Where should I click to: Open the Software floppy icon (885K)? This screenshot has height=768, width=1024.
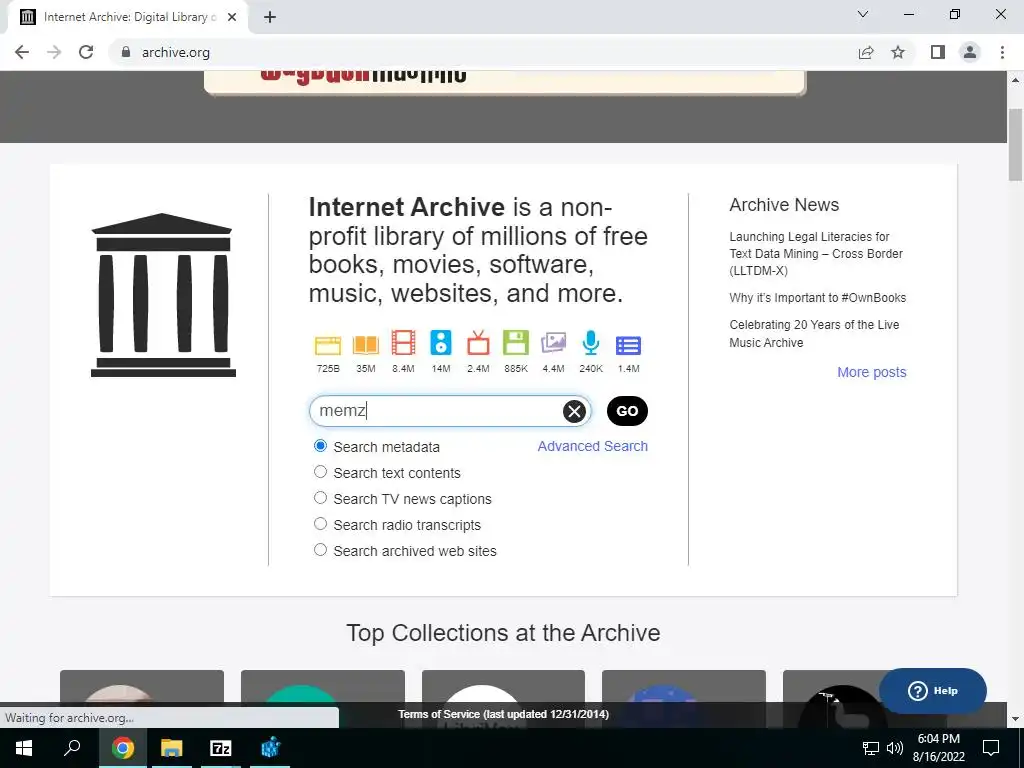(x=515, y=343)
